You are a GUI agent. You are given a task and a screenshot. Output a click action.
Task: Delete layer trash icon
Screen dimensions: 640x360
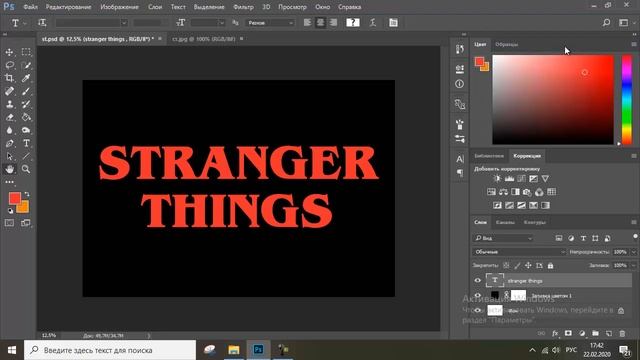click(622, 333)
